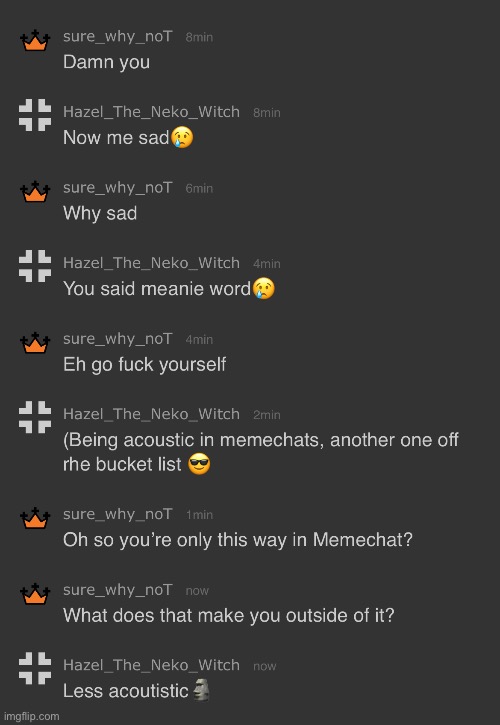
Task: Click the imgflip.com watermark link
Action: [32, 716]
